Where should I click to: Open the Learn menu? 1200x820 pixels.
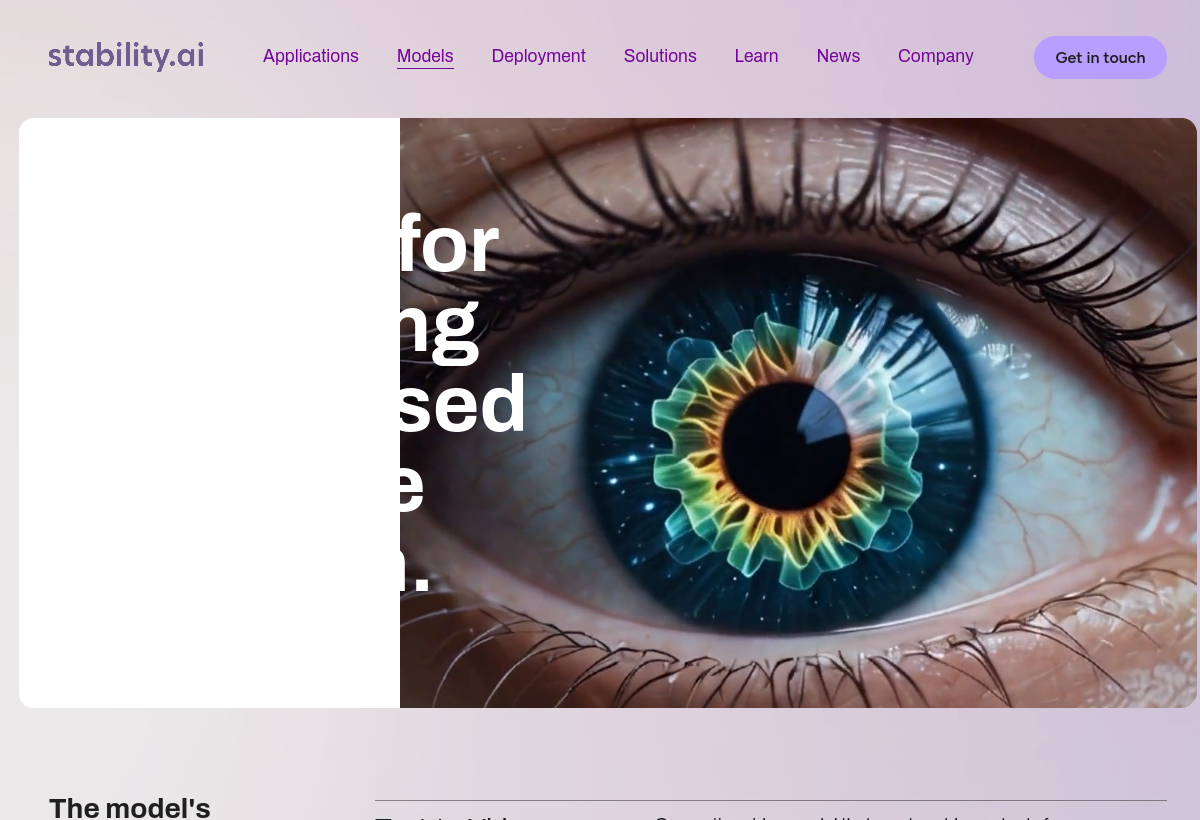(756, 56)
